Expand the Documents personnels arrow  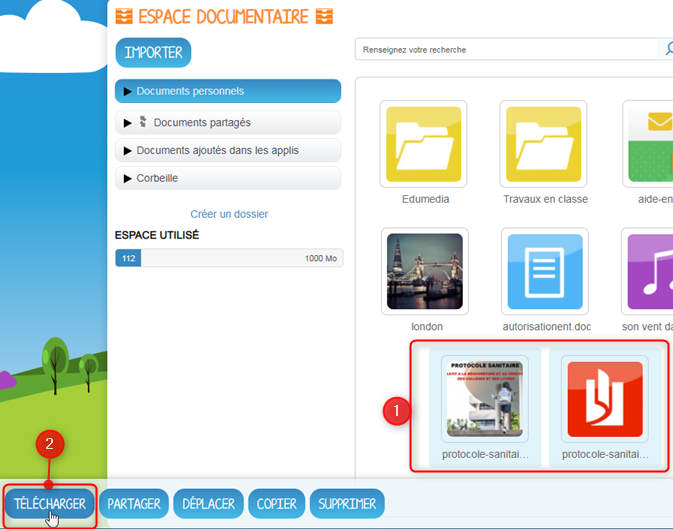(x=128, y=91)
